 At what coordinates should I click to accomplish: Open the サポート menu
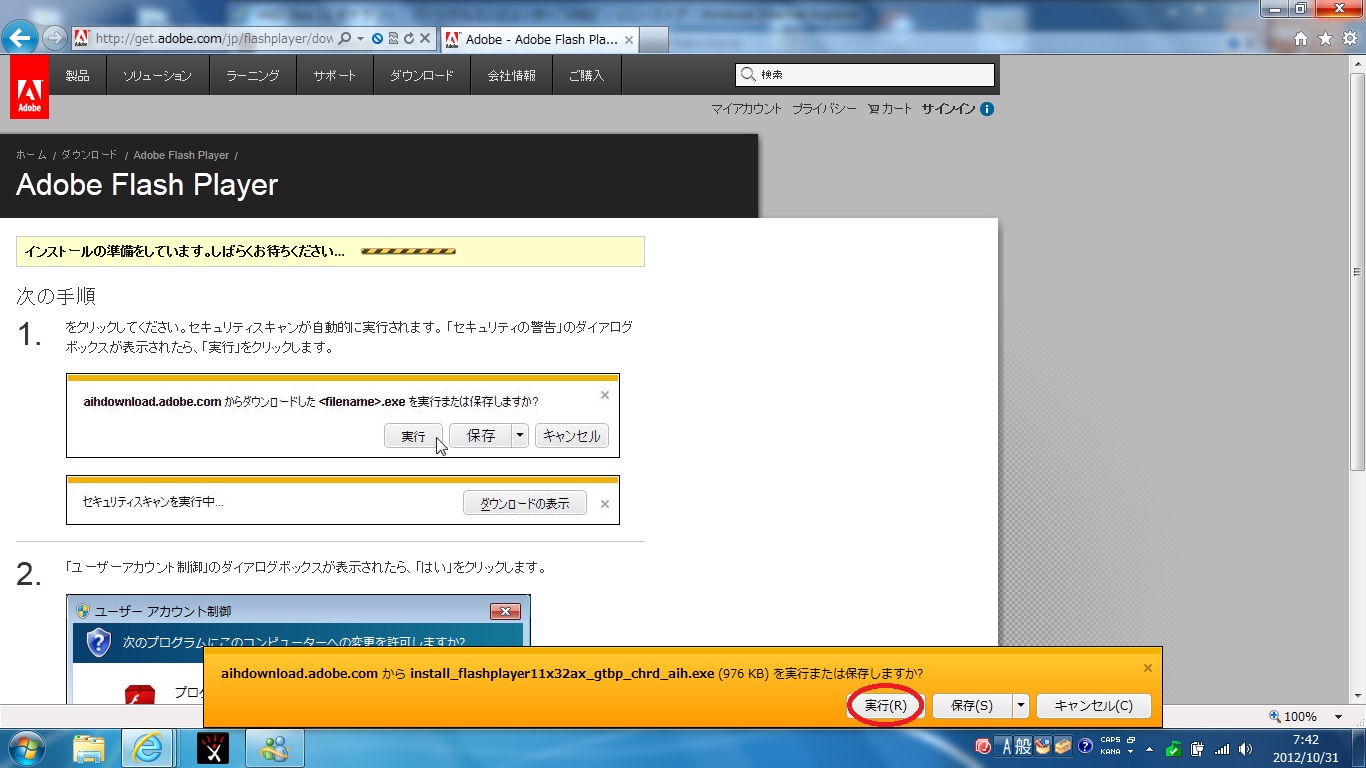click(x=334, y=75)
